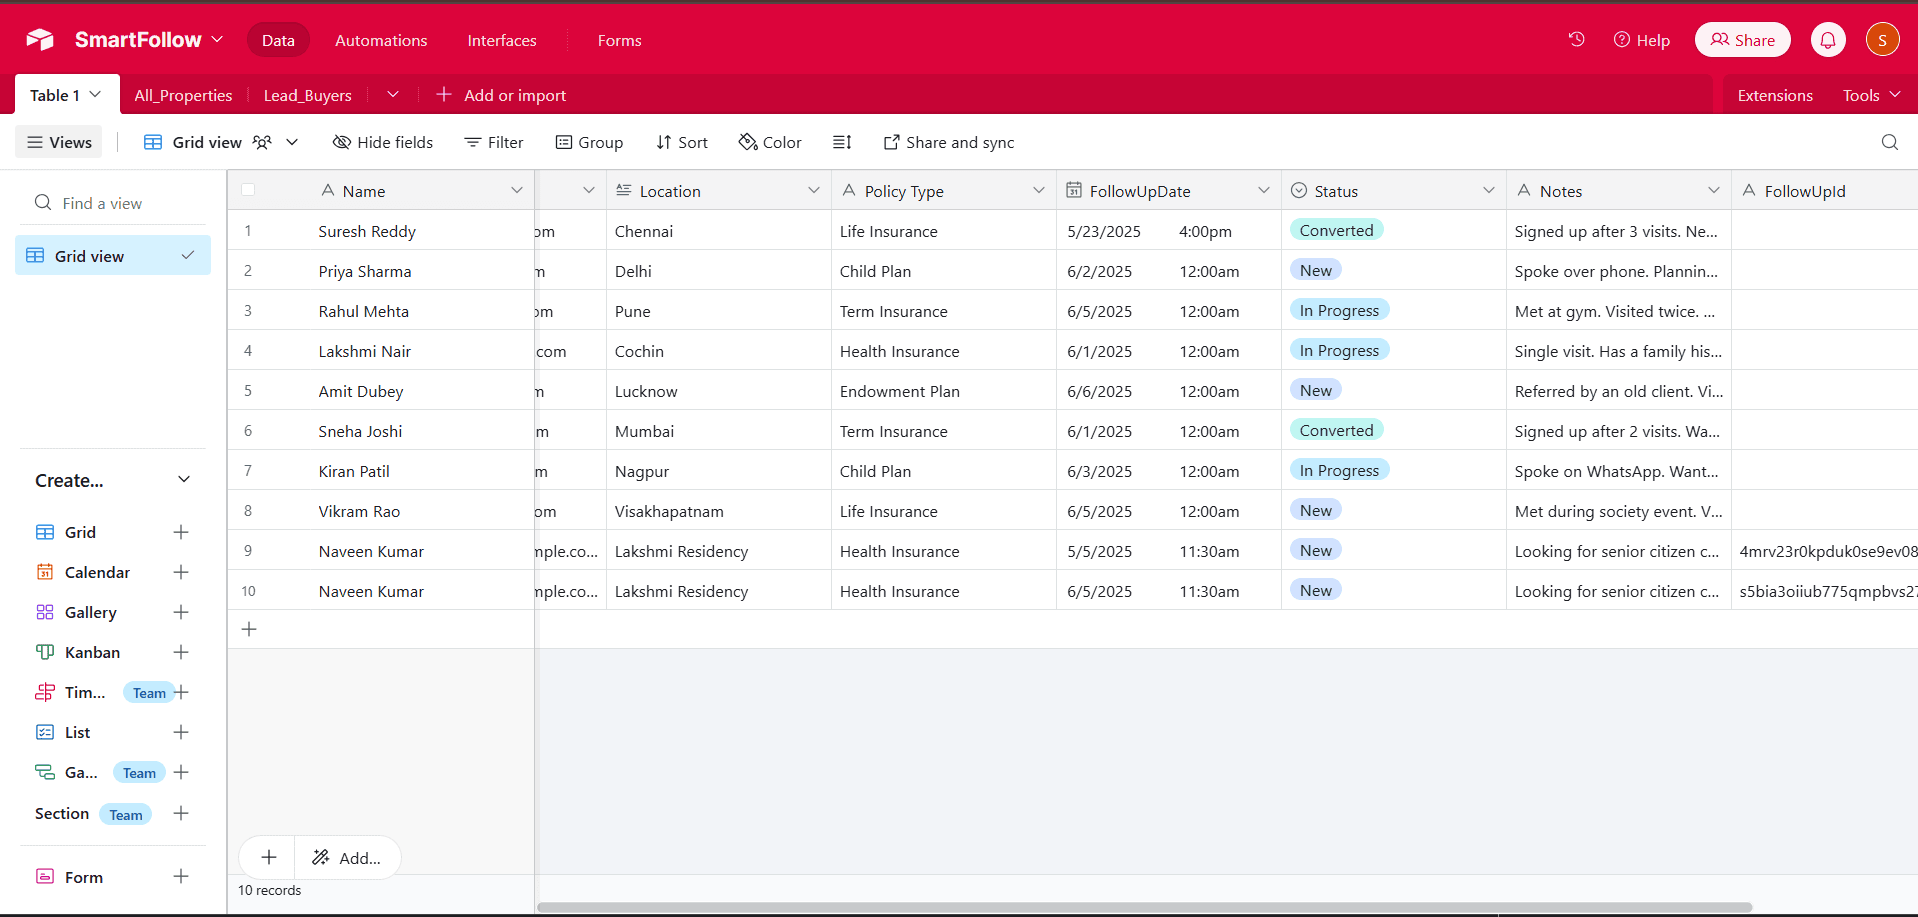This screenshot has height=917, width=1918.
Task: Open the Status column header dropdown
Action: (1488, 190)
